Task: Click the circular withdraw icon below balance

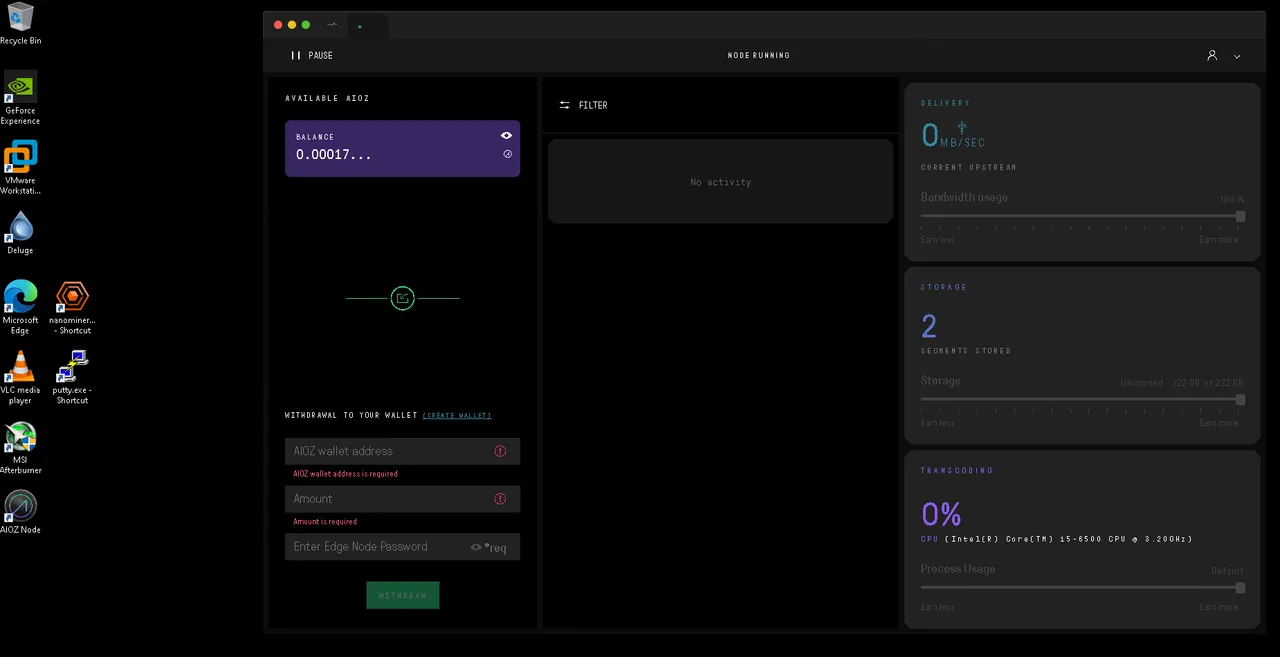Action: [402, 298]
